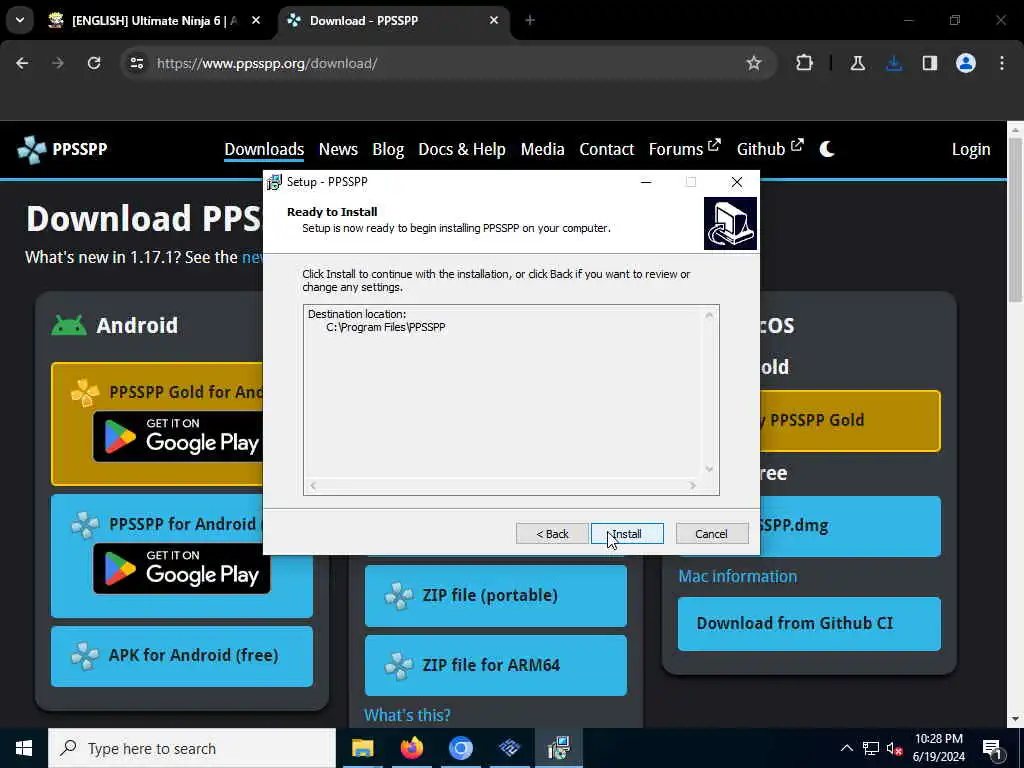The width and height of the screenshot is (1024, 768).
Task: Click the Back button in Setup dialog
Action: [x=552, y=534]
